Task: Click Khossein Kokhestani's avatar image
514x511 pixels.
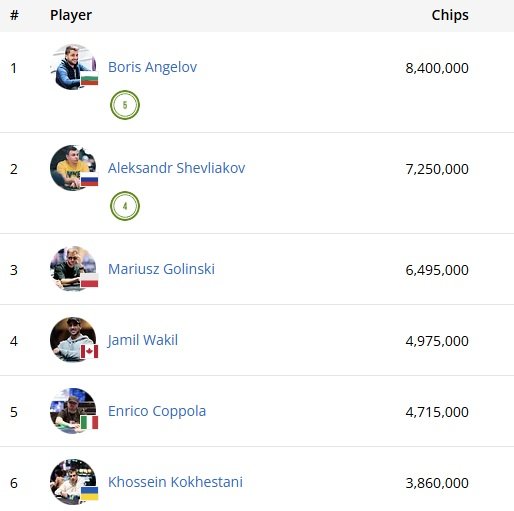Action: click(73, 482)
